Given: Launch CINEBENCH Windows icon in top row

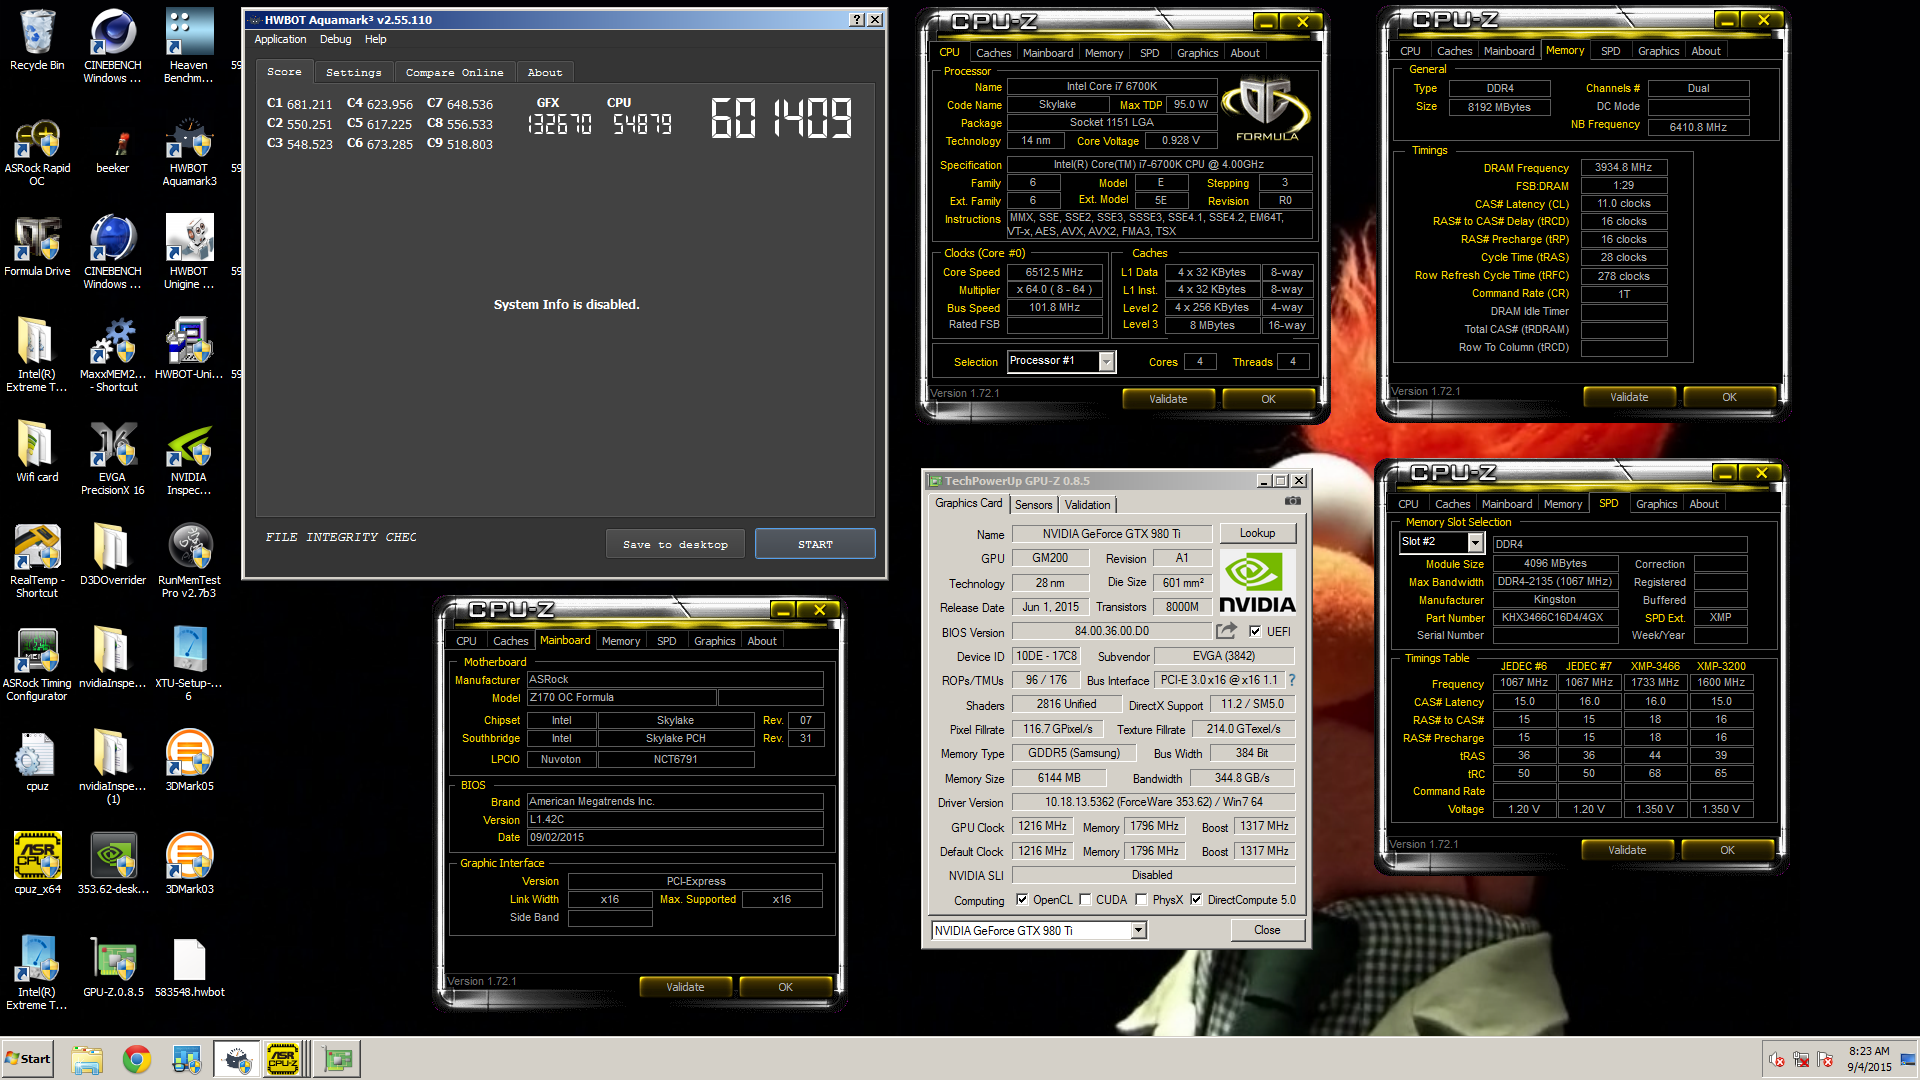Looking at the screenshot, I should pyautogui.click(x=112, y=46).
